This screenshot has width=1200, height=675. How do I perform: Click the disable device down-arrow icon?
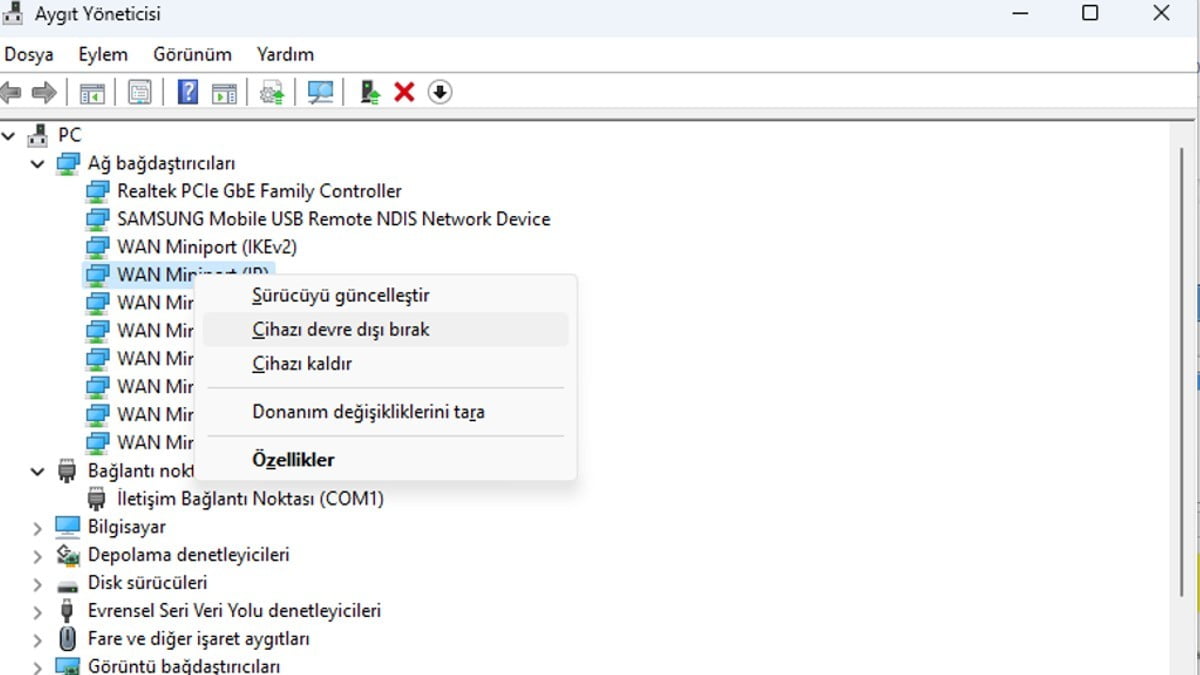tap(440, 93)
